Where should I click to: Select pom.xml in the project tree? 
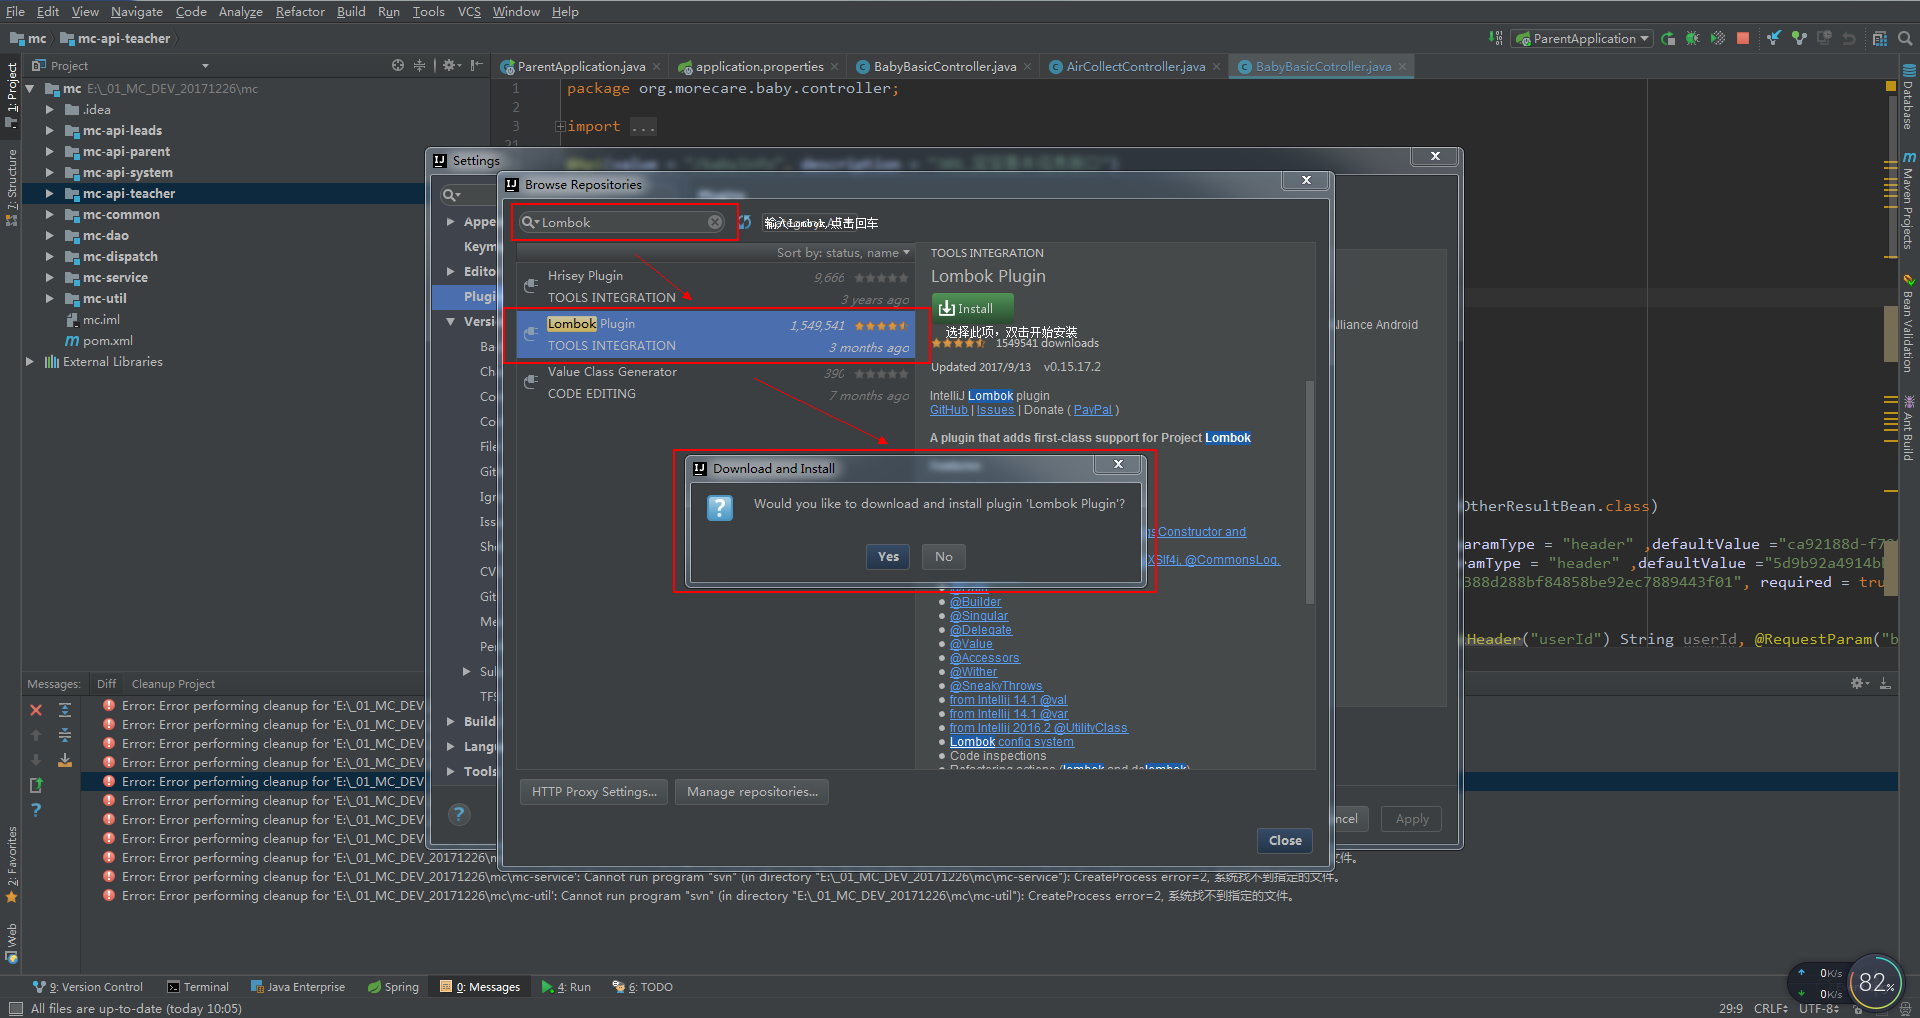click(108, 340)
